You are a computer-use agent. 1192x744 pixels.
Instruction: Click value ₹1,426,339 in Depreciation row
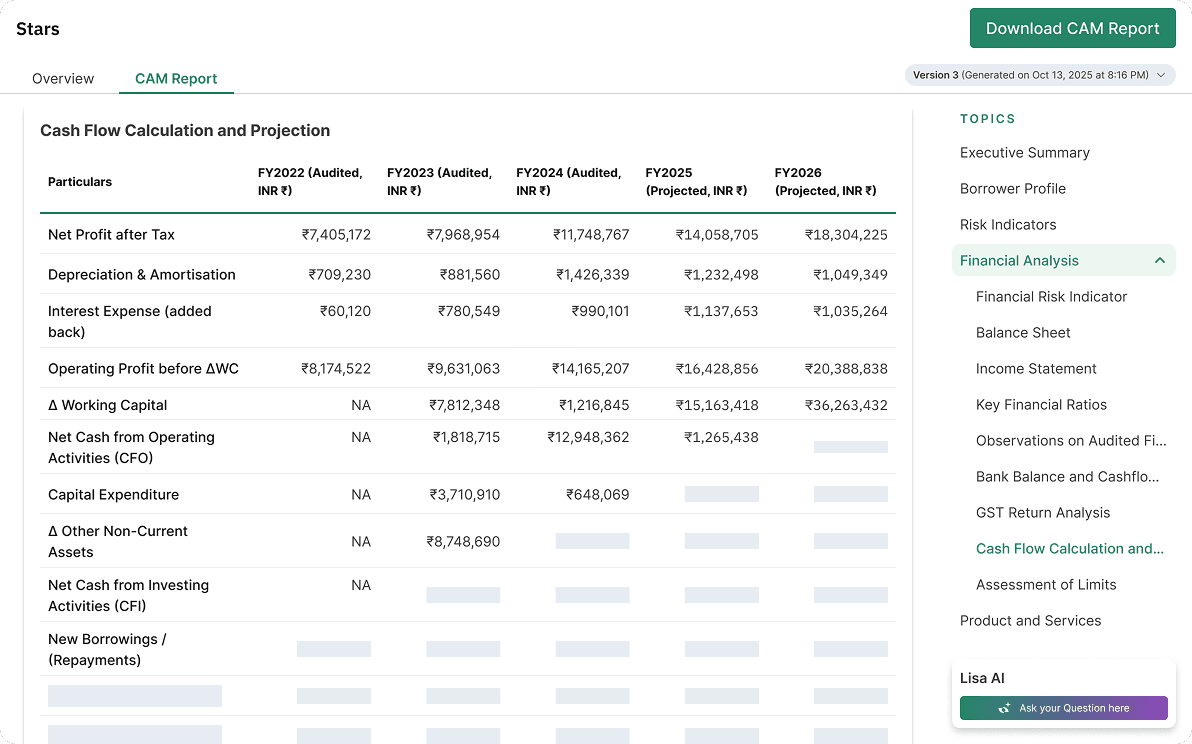(x=592, y=274)
